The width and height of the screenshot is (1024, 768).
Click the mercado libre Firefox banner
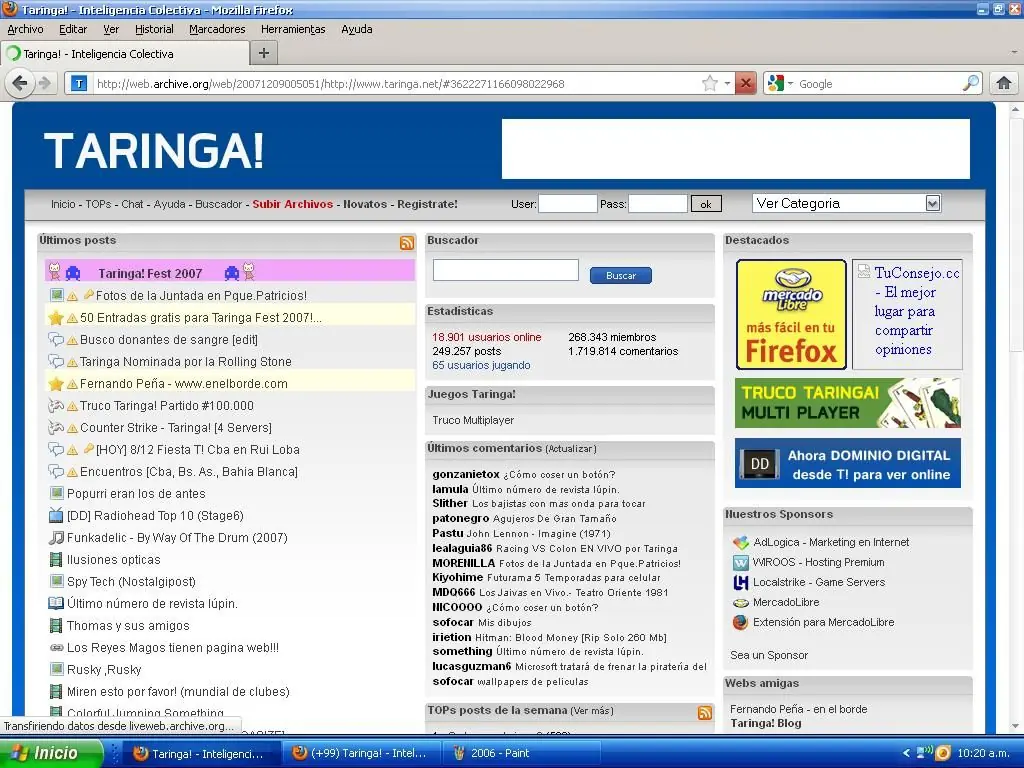pos(791,314)
